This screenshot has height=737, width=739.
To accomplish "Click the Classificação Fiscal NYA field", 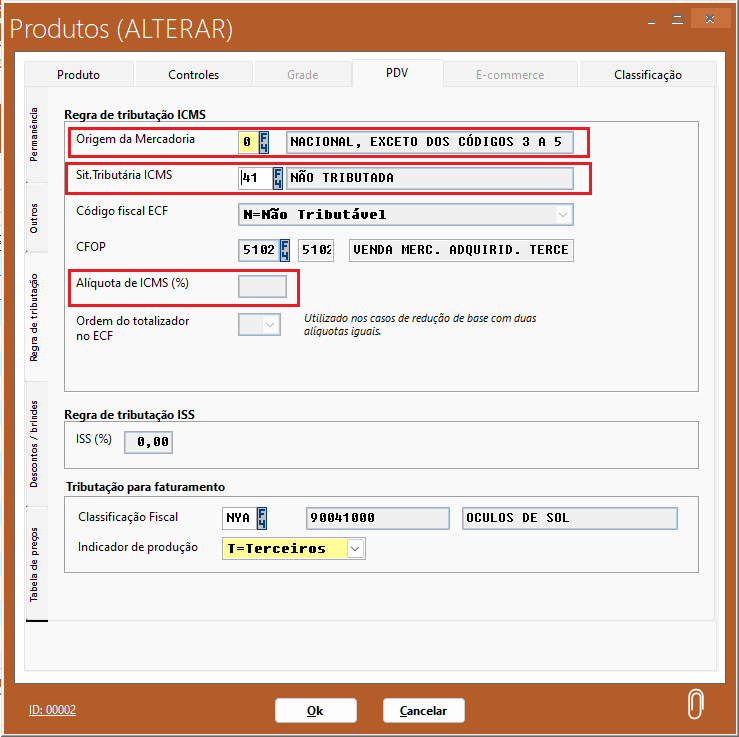I will 239,518.
